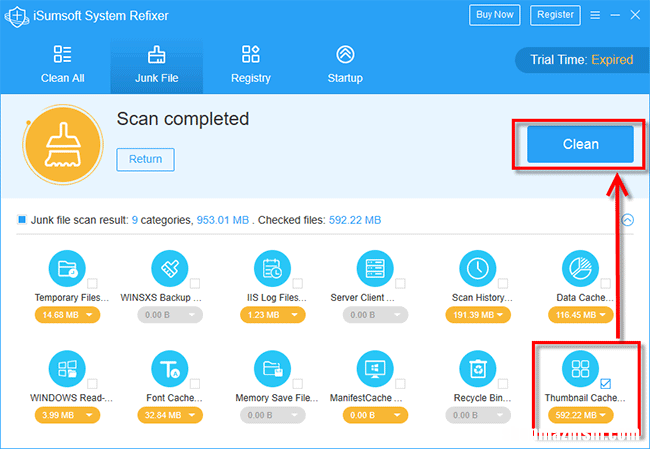The image size is (650, 449).
Task: Expand the Recycle Bin 0.00 B dropdown
Action: point(478,415)
